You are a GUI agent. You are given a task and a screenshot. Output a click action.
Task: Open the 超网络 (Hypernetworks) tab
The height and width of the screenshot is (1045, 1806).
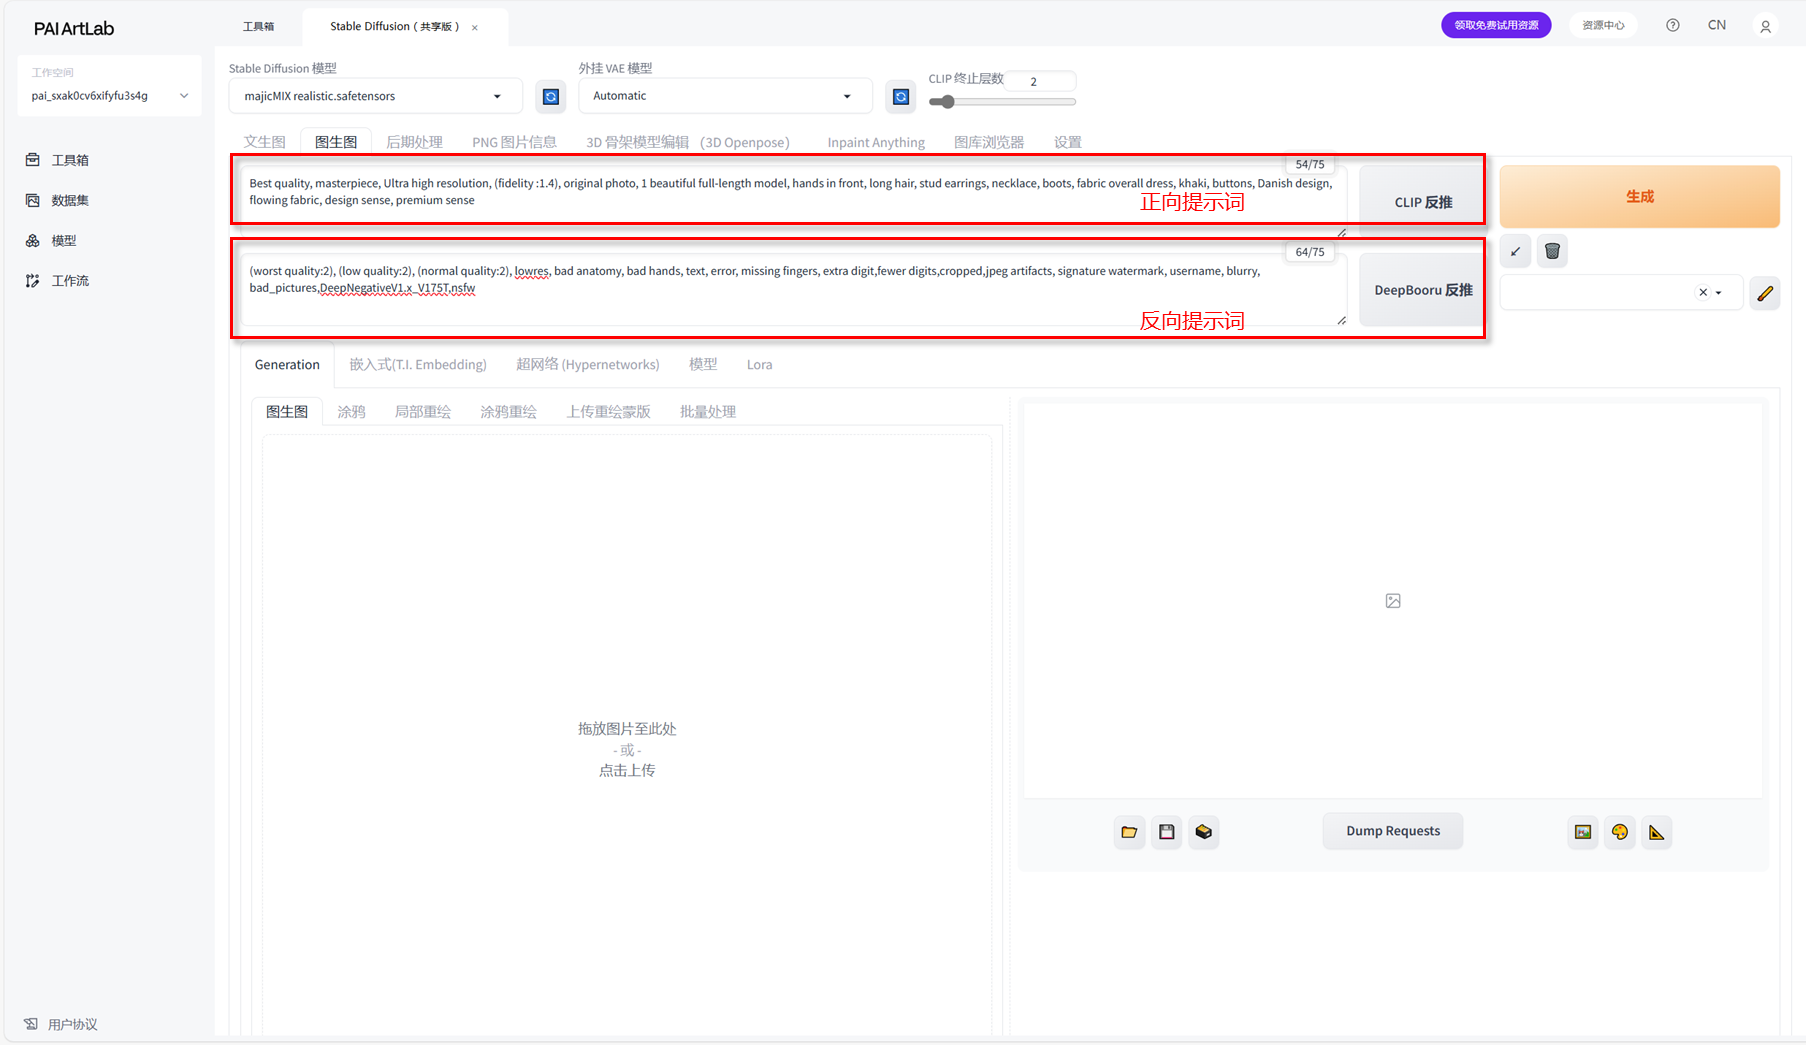point(588,365)
